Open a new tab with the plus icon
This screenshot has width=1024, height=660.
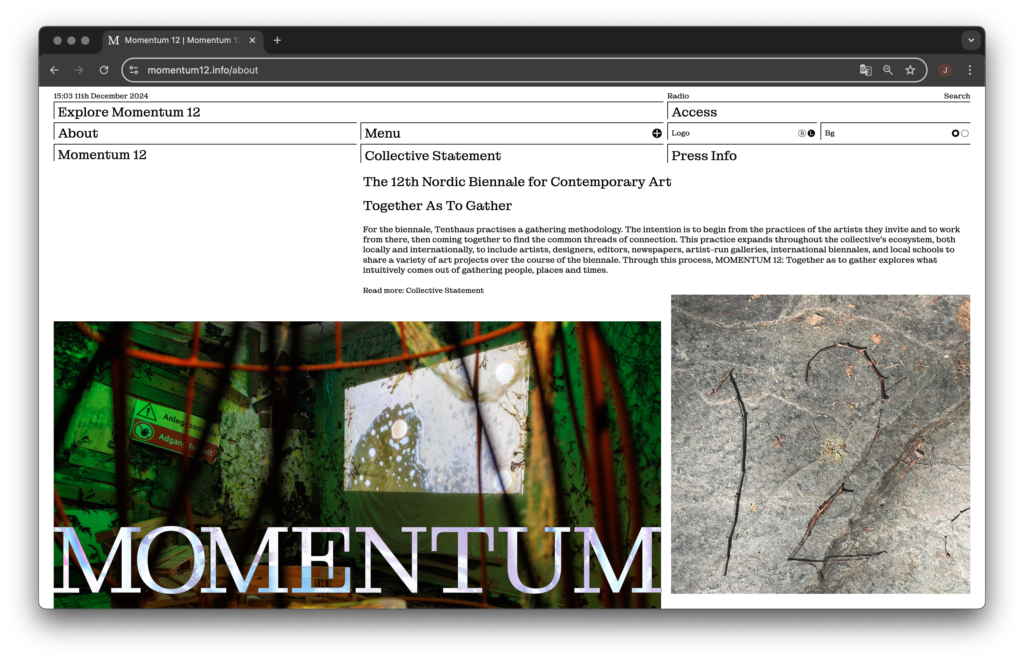click(277, 40)
